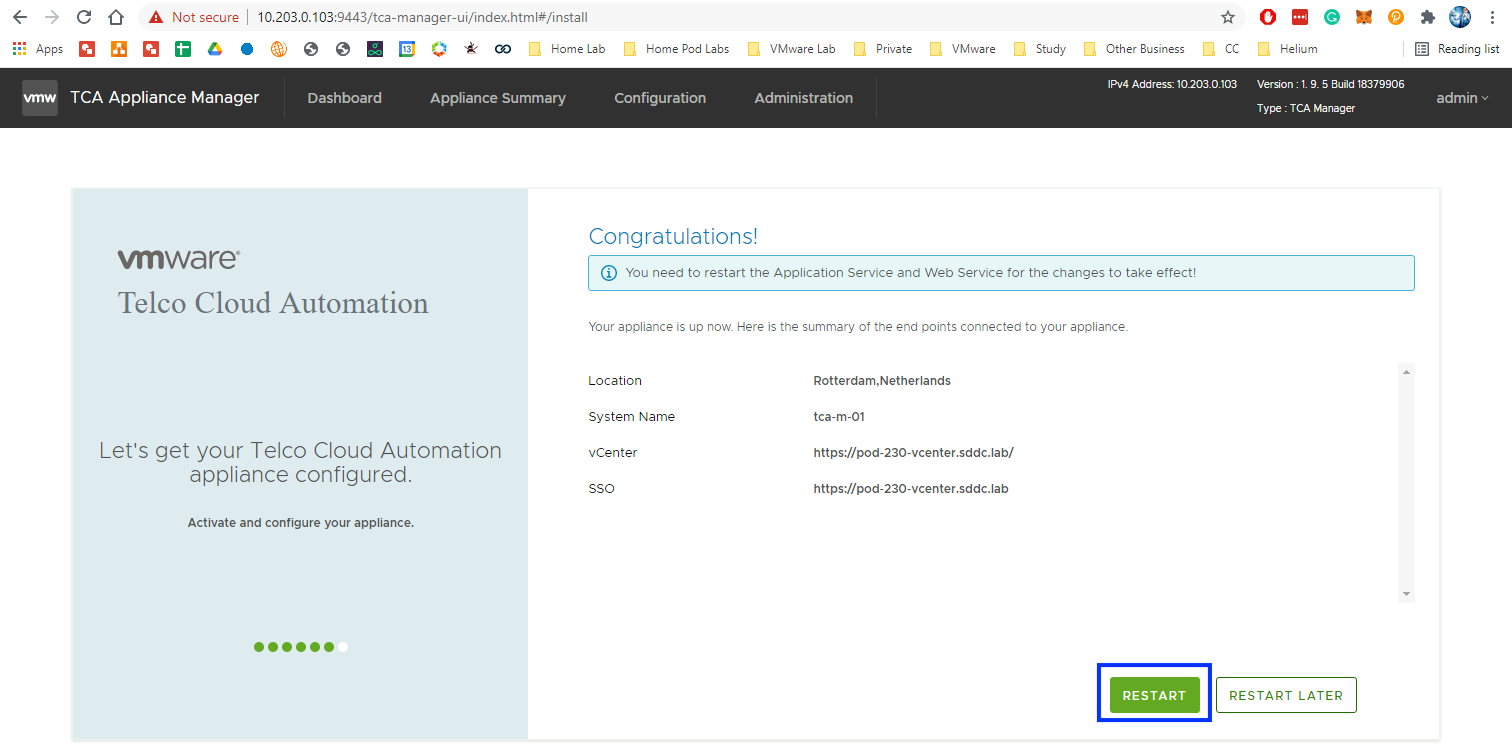1512x755 pixels.
Task: Open the MetaMask fox extension icon
Action: coord(1363,17)
